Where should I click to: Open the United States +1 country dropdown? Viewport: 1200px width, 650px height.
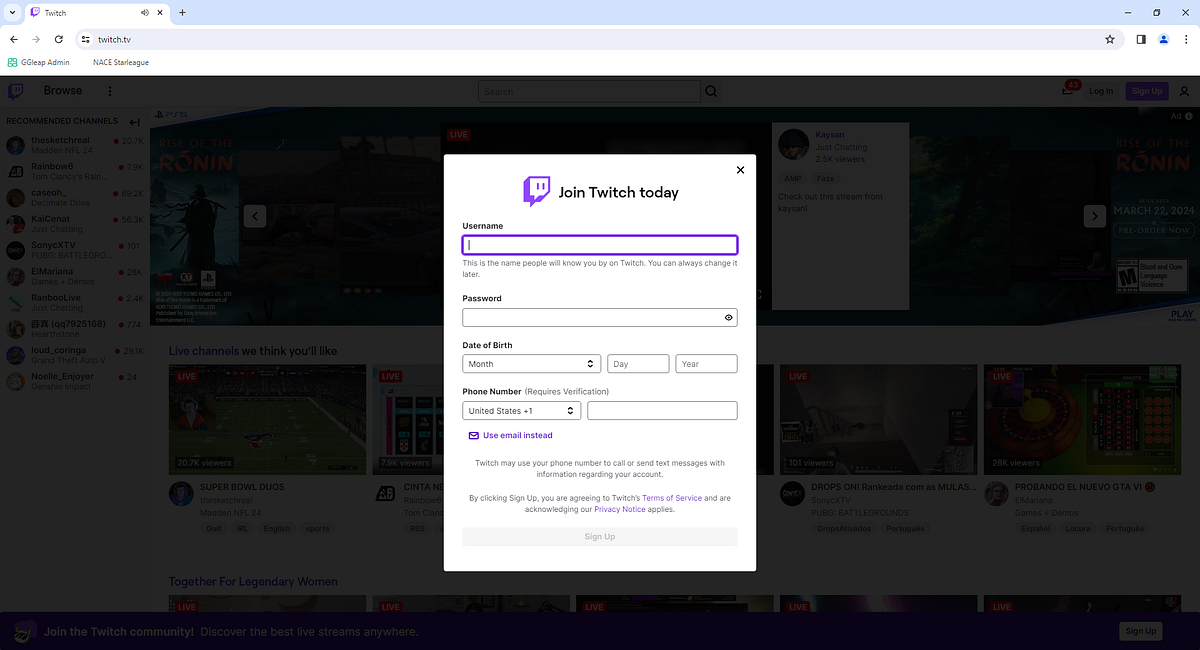520,410
